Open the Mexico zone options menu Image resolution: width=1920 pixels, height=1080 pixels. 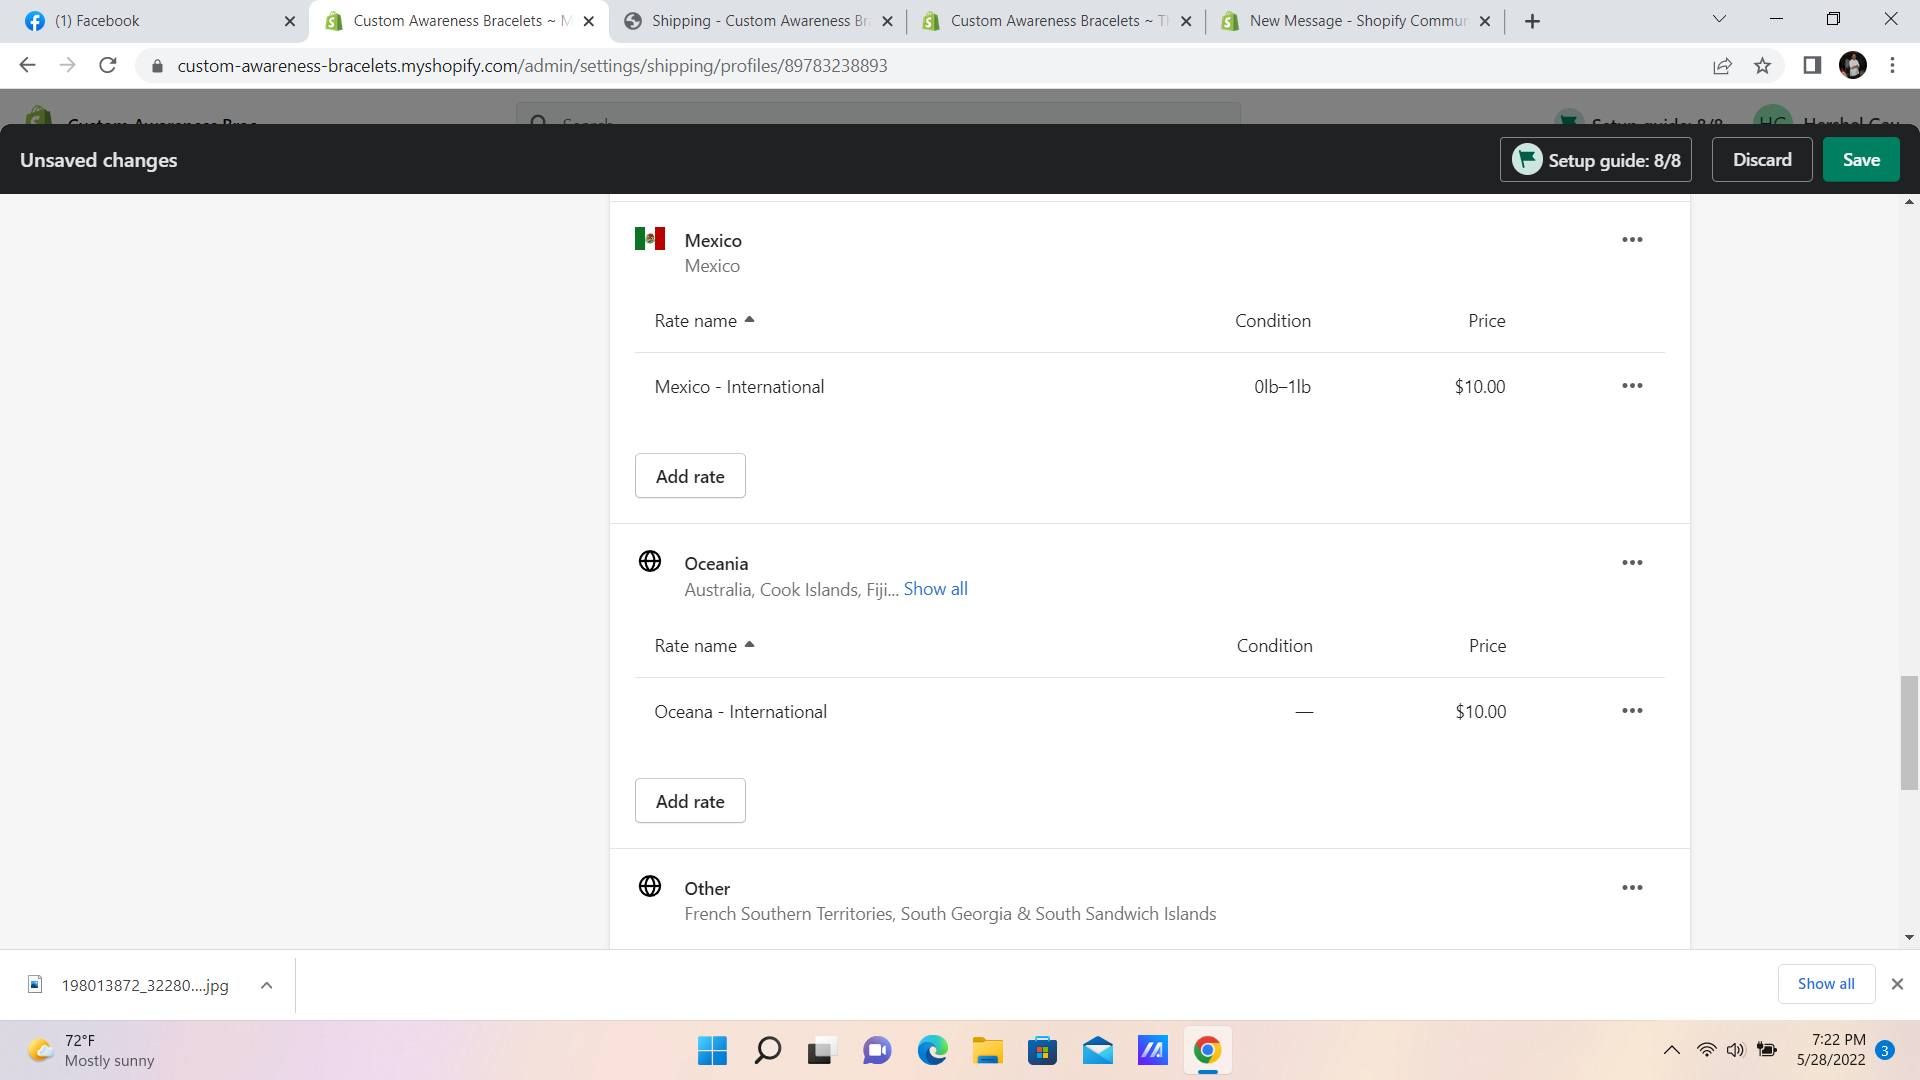click(x=1631, y=240)
